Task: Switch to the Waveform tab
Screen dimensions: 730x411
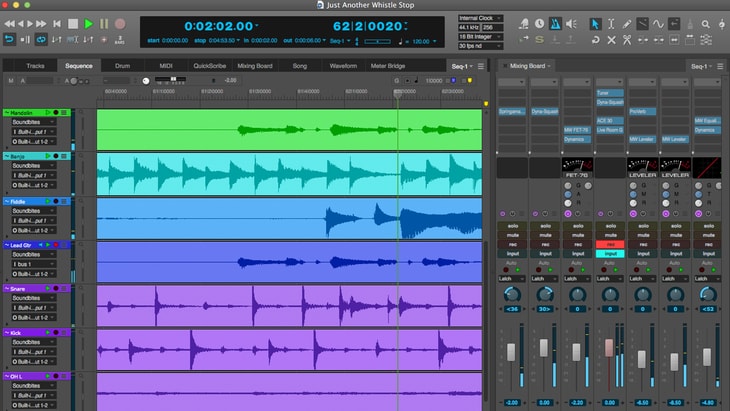Action: pos(343,66)
